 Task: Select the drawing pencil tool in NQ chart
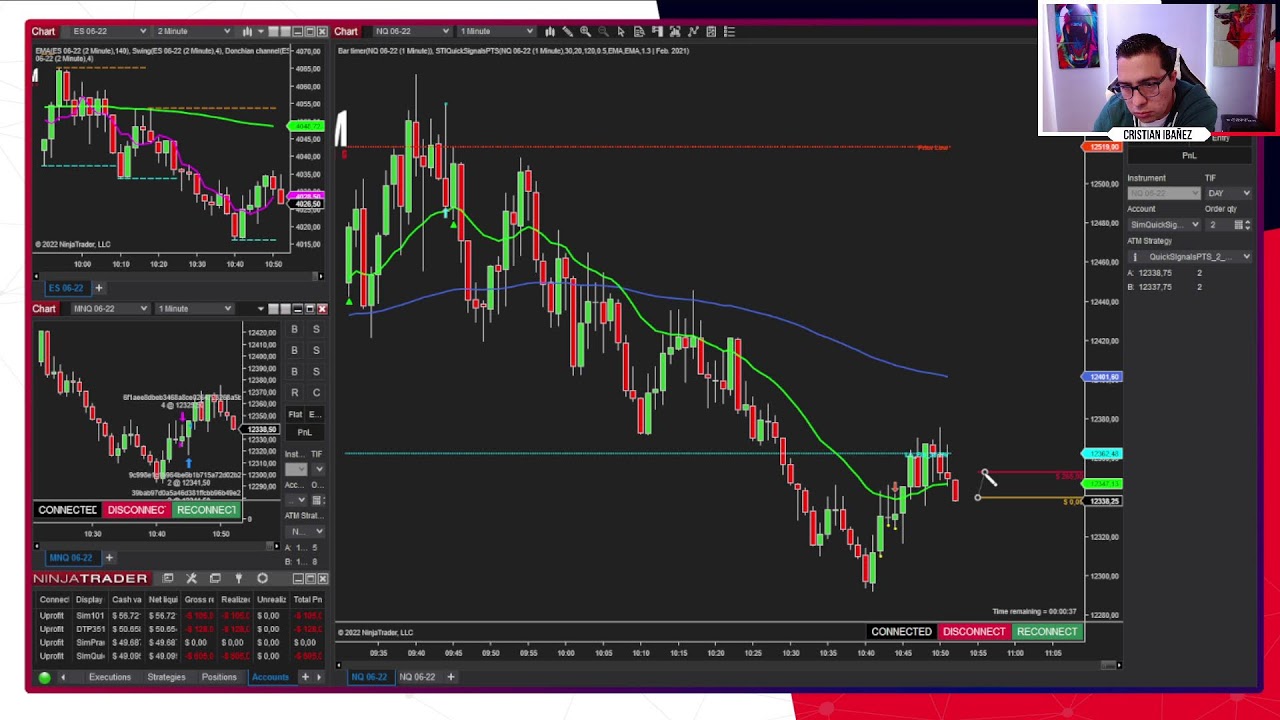(x=567, y=32)
